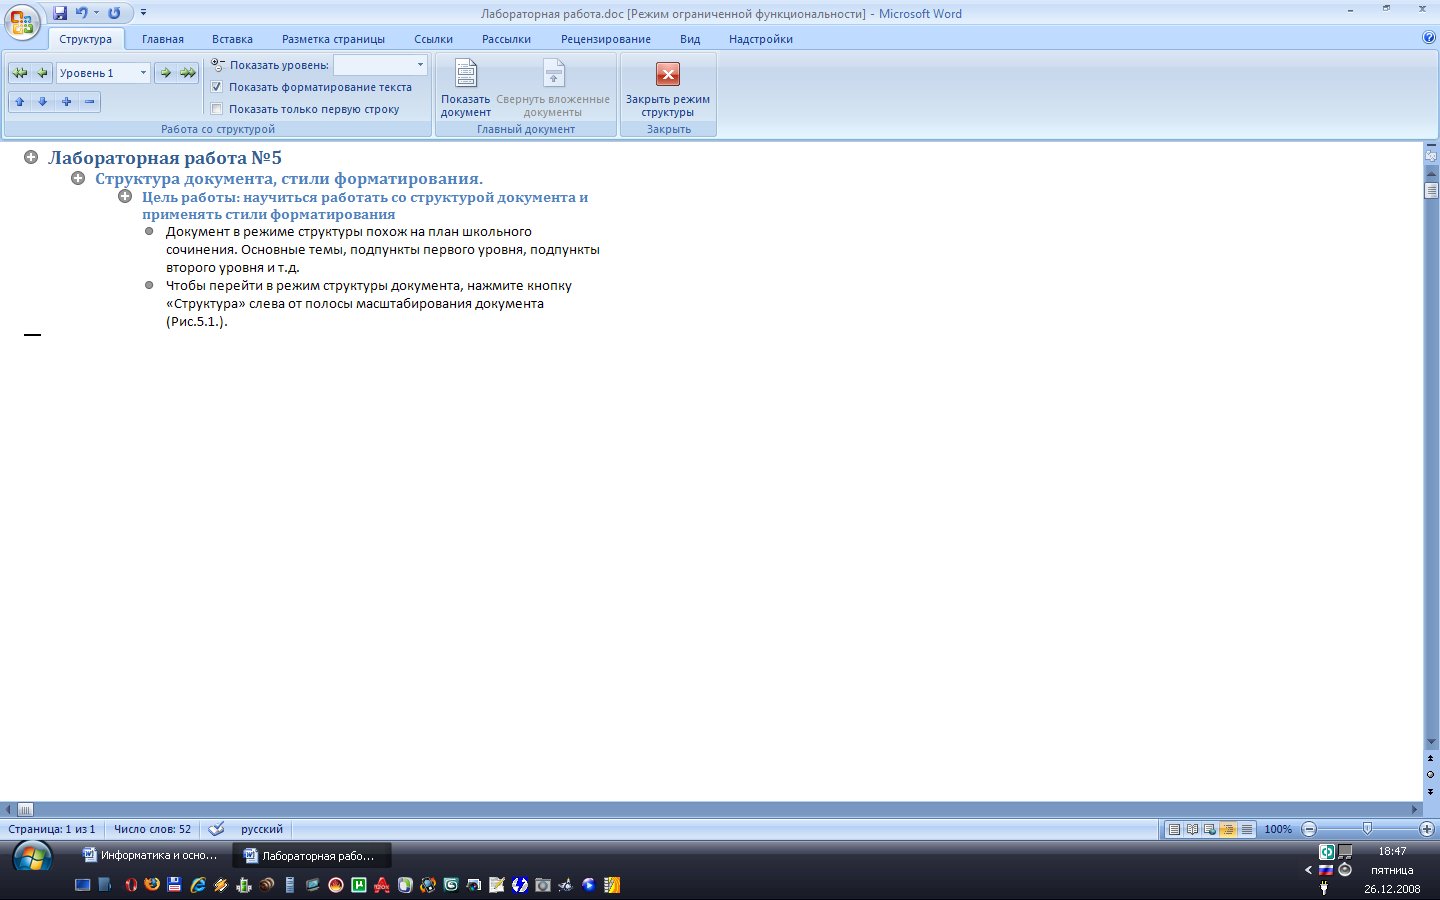Open the Вид ribbon tab
Viewport: 1440px width, 900px height.
coord(690,39)
